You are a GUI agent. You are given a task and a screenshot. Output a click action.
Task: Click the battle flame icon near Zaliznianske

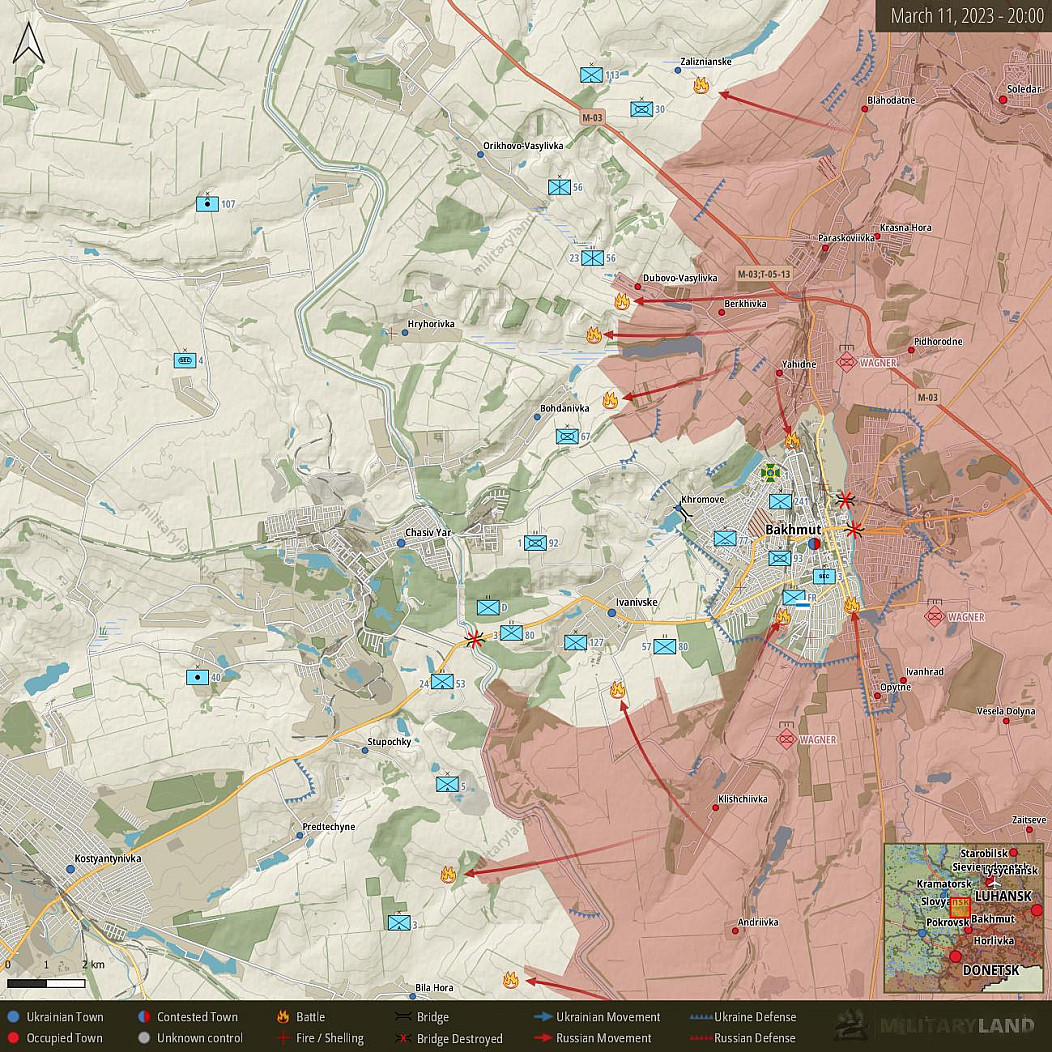701,86
